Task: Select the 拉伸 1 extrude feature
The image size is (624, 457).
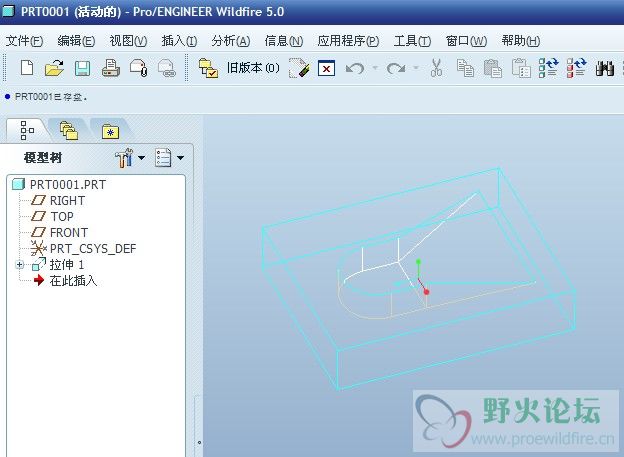Action: click(58, 264)
